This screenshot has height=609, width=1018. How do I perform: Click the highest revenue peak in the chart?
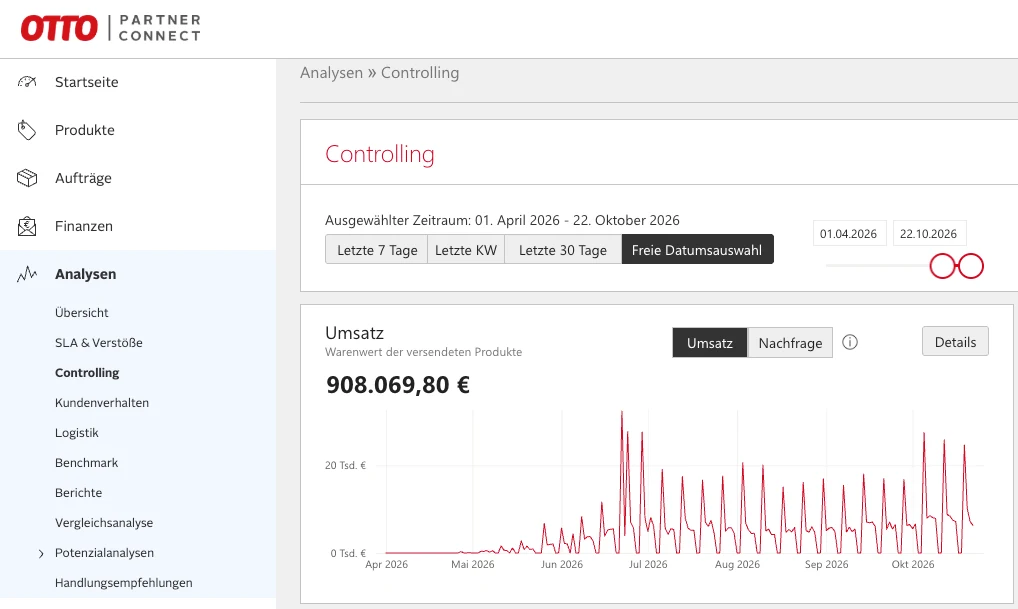tap(622, 412)
